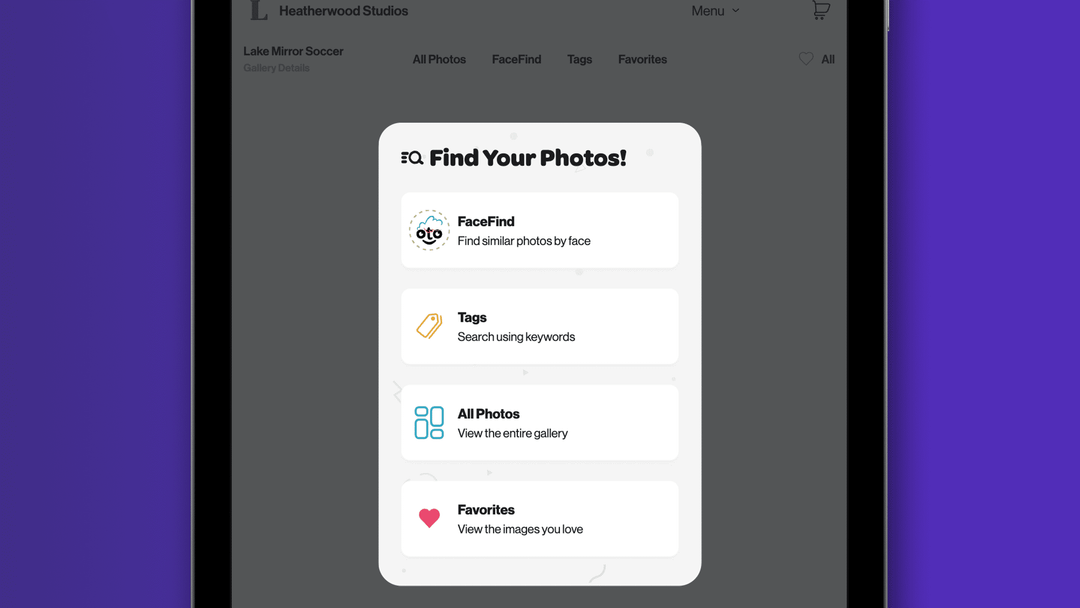Open the Menu dropdown
The height and width of the screenshot is (608, 1080).
tap(707, 10)
